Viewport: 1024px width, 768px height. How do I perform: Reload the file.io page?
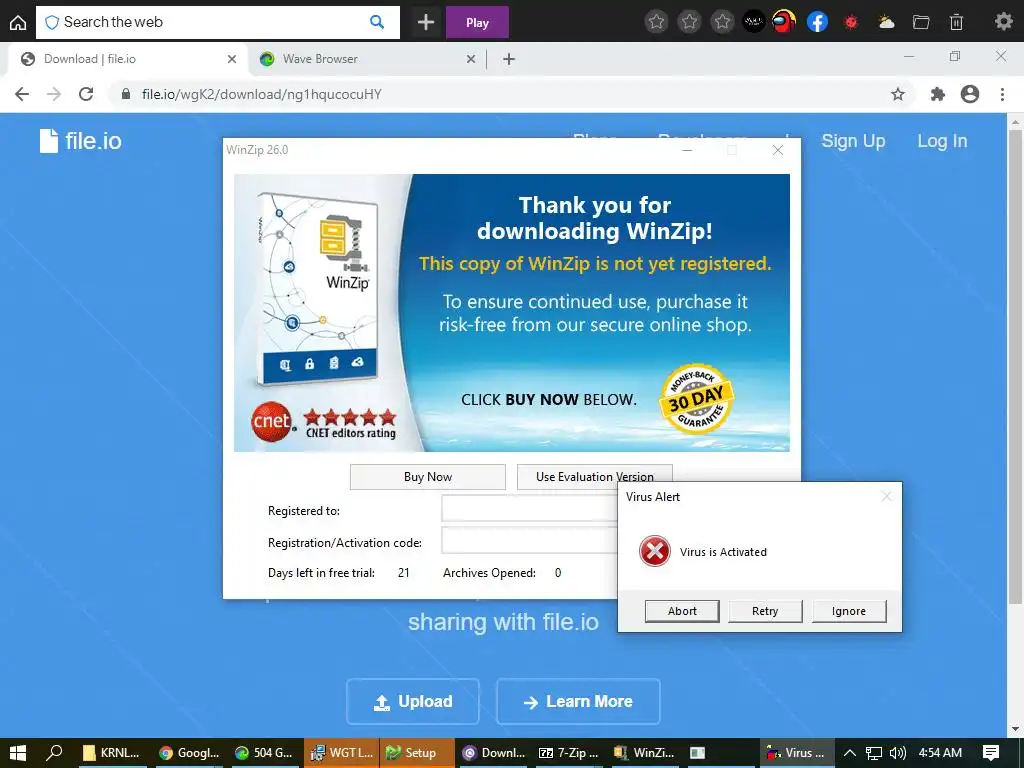click(86, 94)
